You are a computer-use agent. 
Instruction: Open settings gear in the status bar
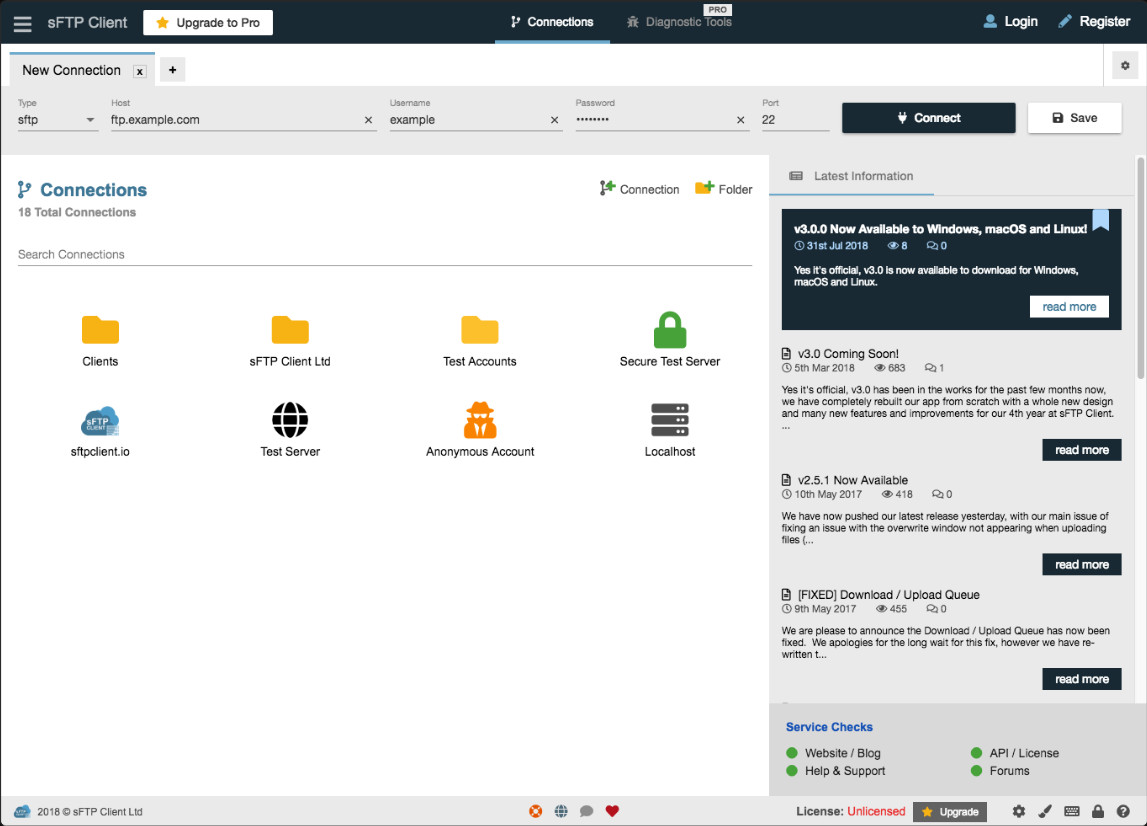[x=1018, y=811]
